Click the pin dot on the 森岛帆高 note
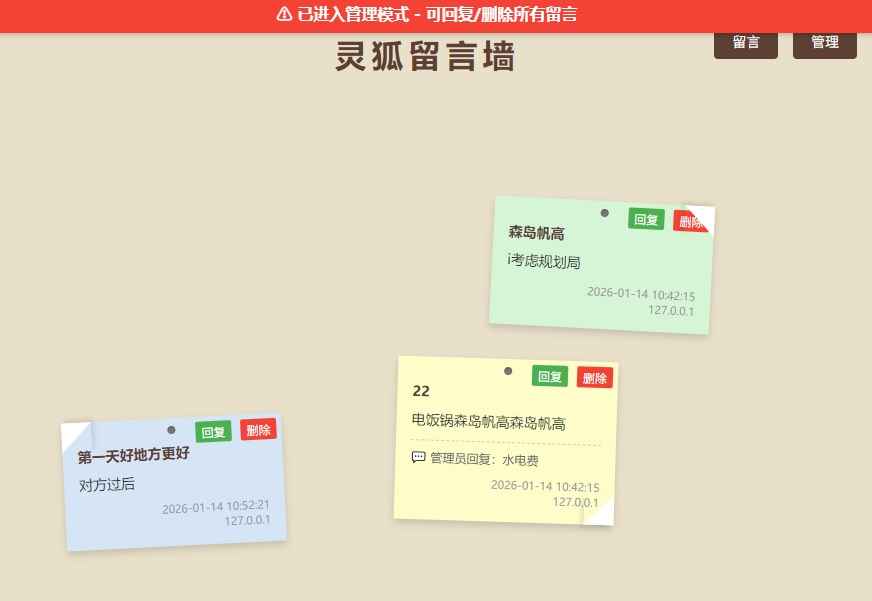The image size is (872, 601). pos(604,212)
